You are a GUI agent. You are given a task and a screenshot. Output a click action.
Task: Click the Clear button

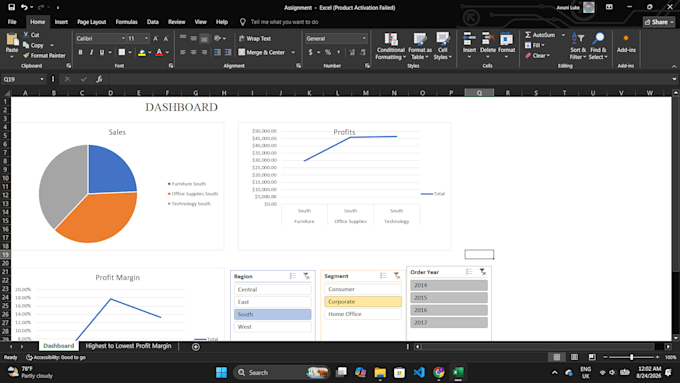point(538,56)
